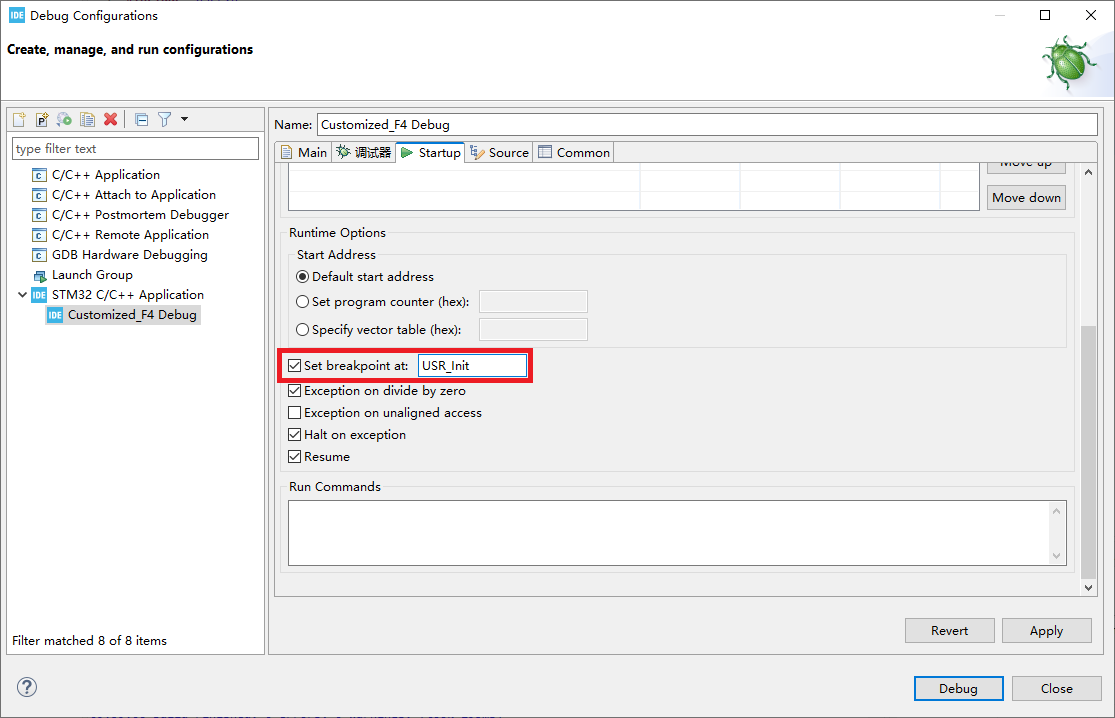This screenshot has width=1115, height=718.
Task: Switch to the Main tab
Action: tap(304, 152)
